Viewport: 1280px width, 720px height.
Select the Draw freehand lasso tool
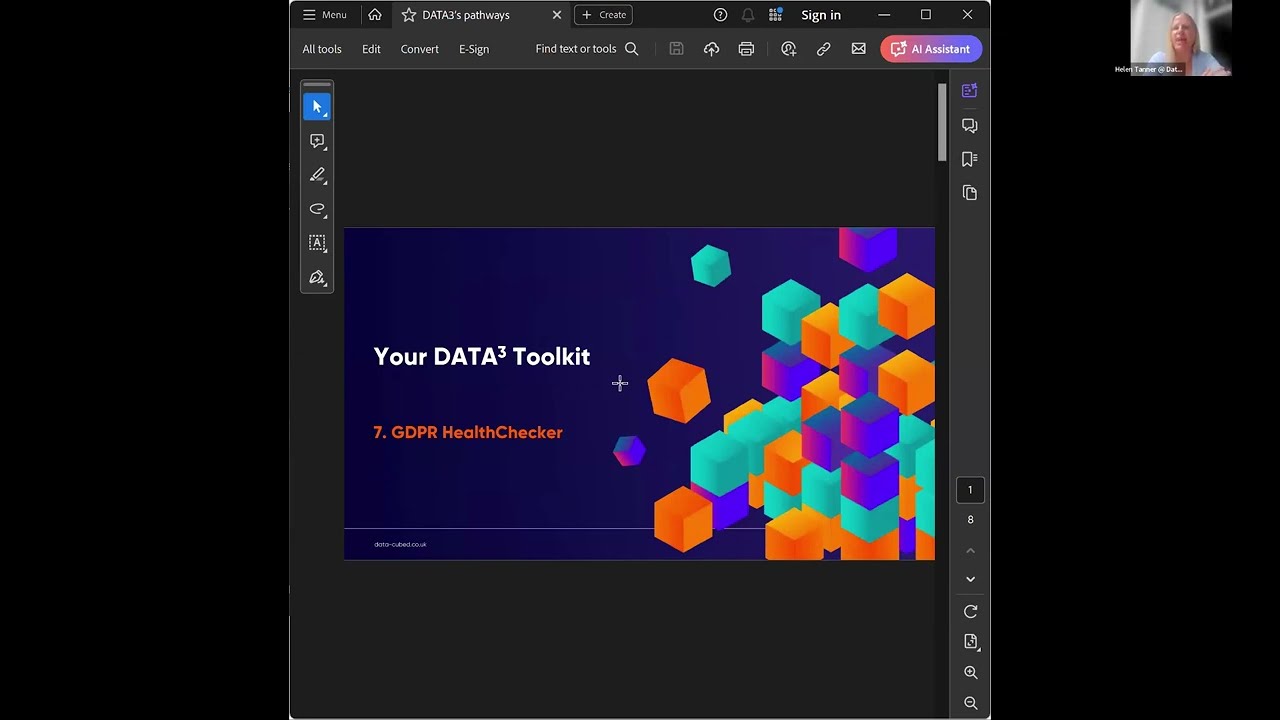317,209
